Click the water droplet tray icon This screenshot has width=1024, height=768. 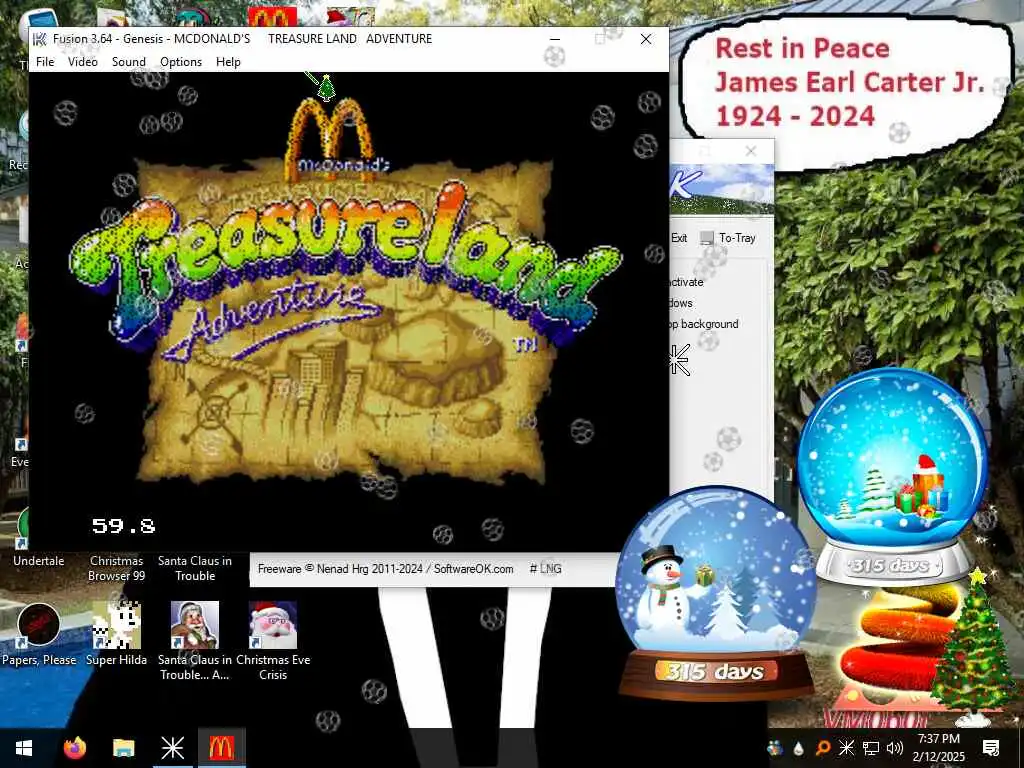point(798,748)
